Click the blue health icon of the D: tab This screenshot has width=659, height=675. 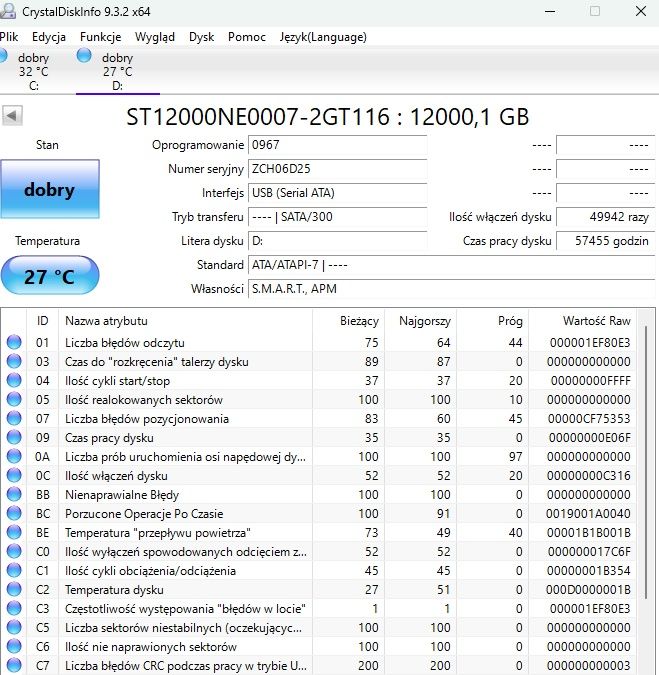[x=84, y=56]
